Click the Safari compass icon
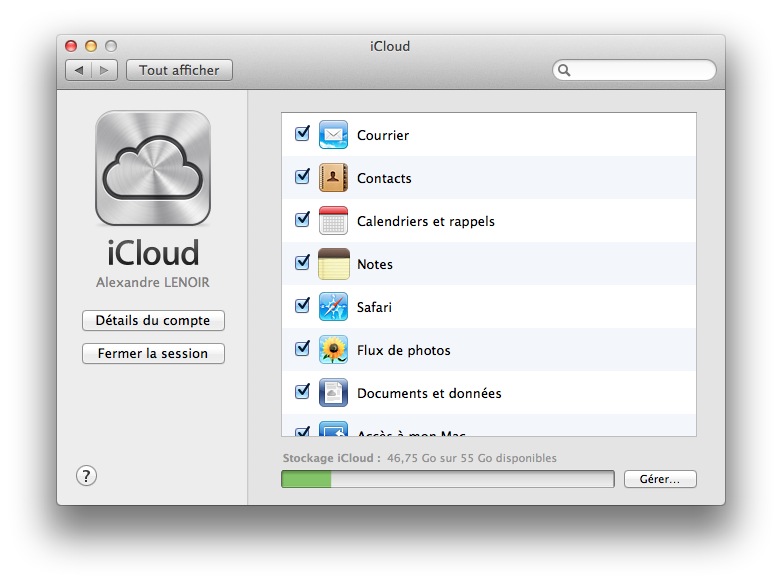Image resolution: width=782 pixels, height=584 pixels. pos(333,307)
